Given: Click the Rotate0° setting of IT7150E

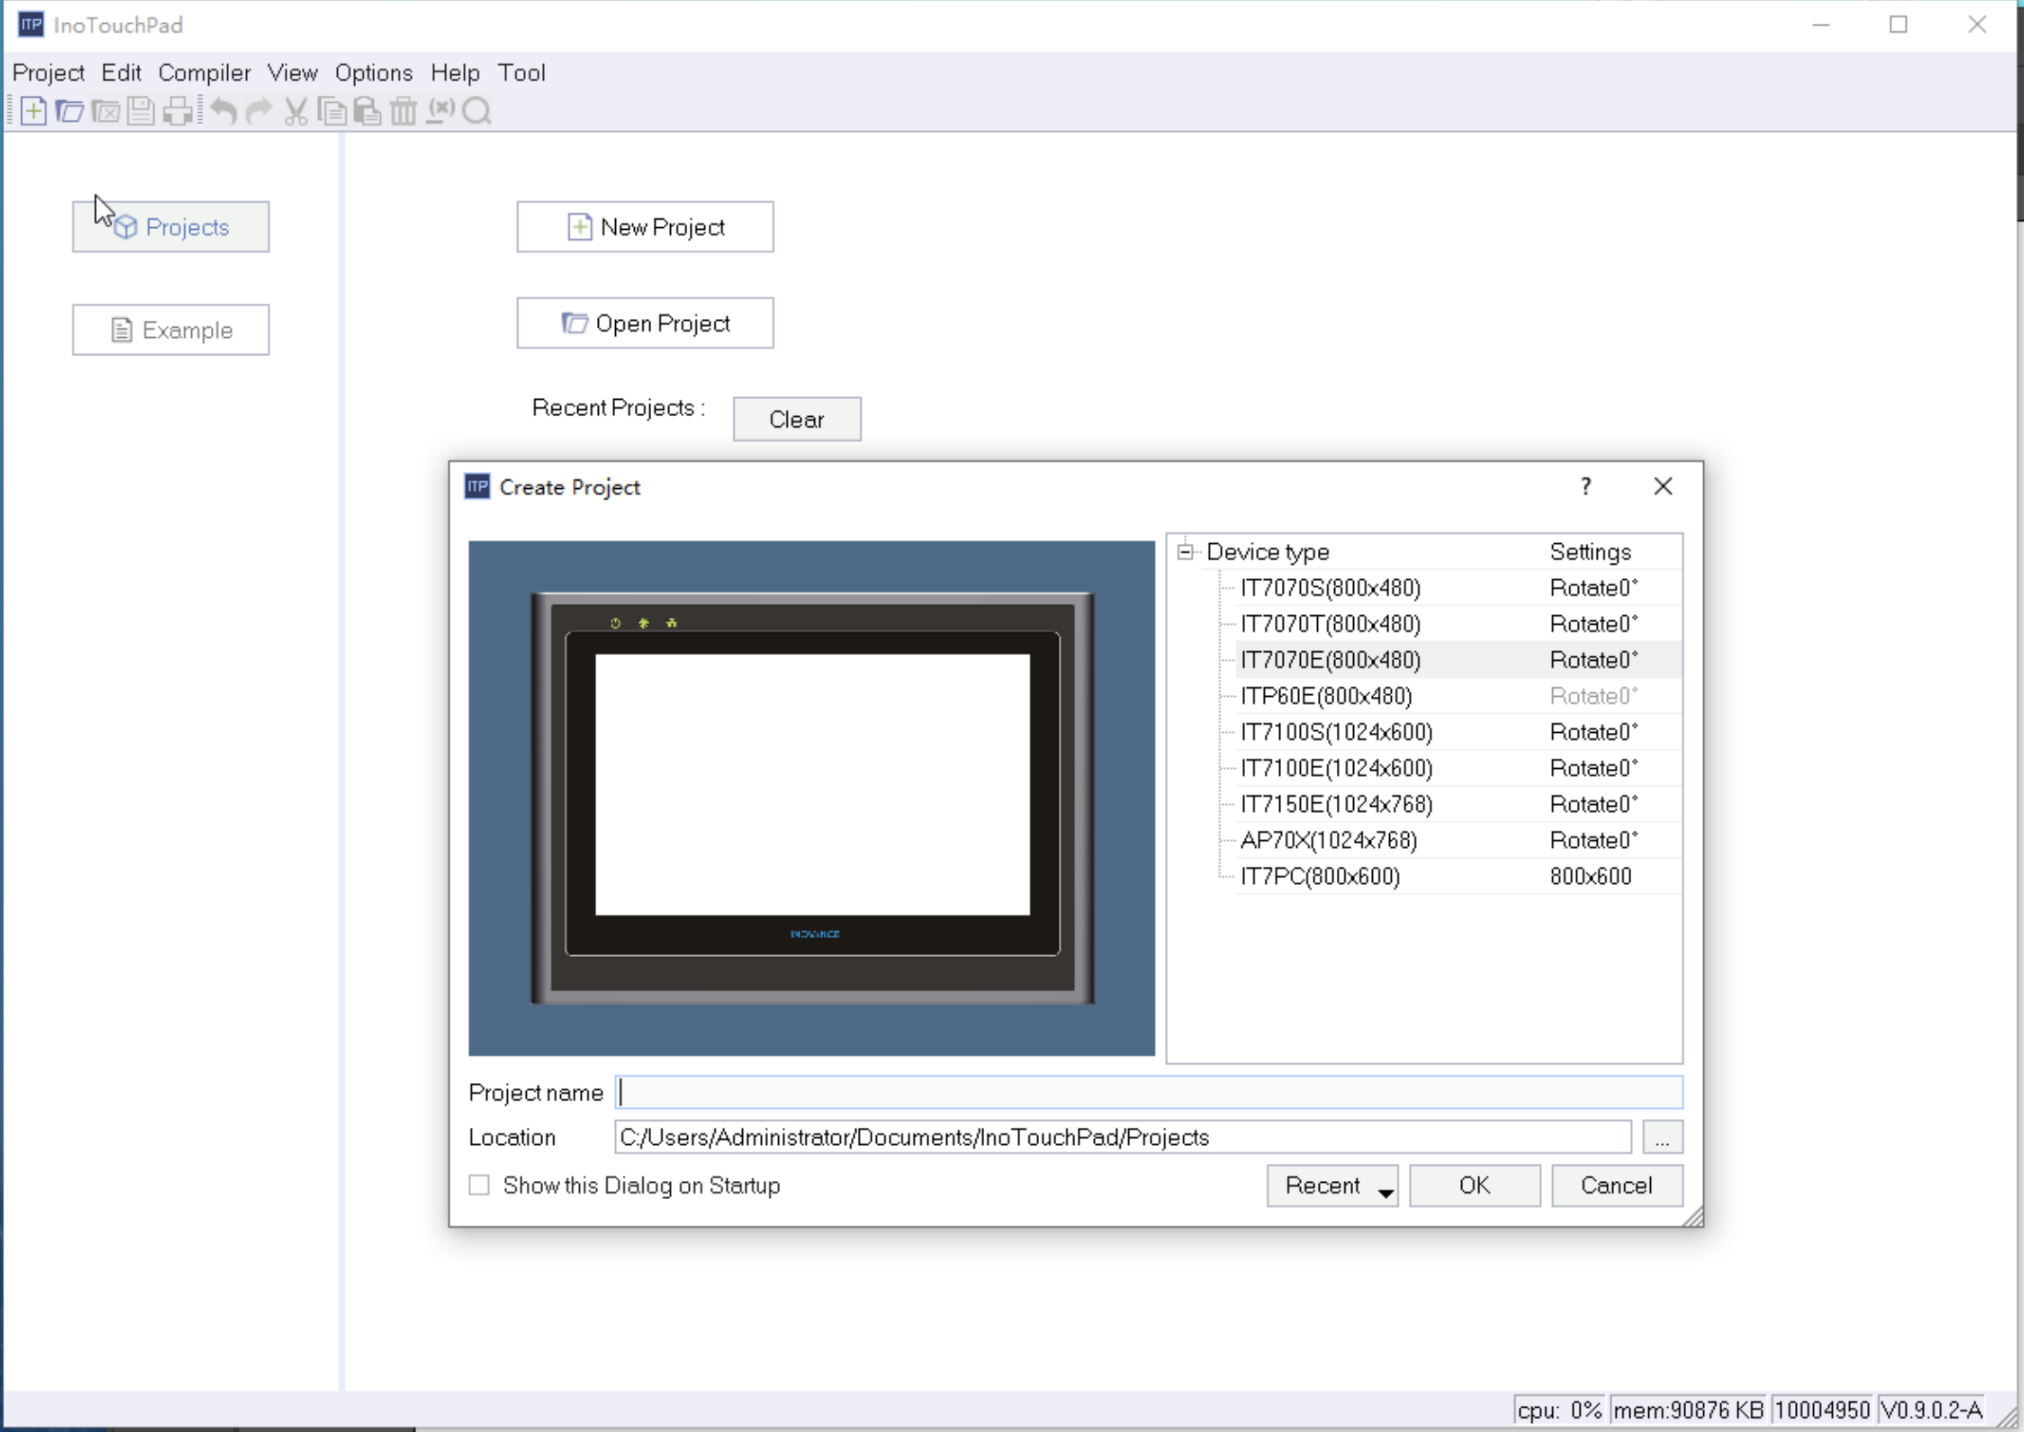Looking at the screenshot, I should [1594, 804].
